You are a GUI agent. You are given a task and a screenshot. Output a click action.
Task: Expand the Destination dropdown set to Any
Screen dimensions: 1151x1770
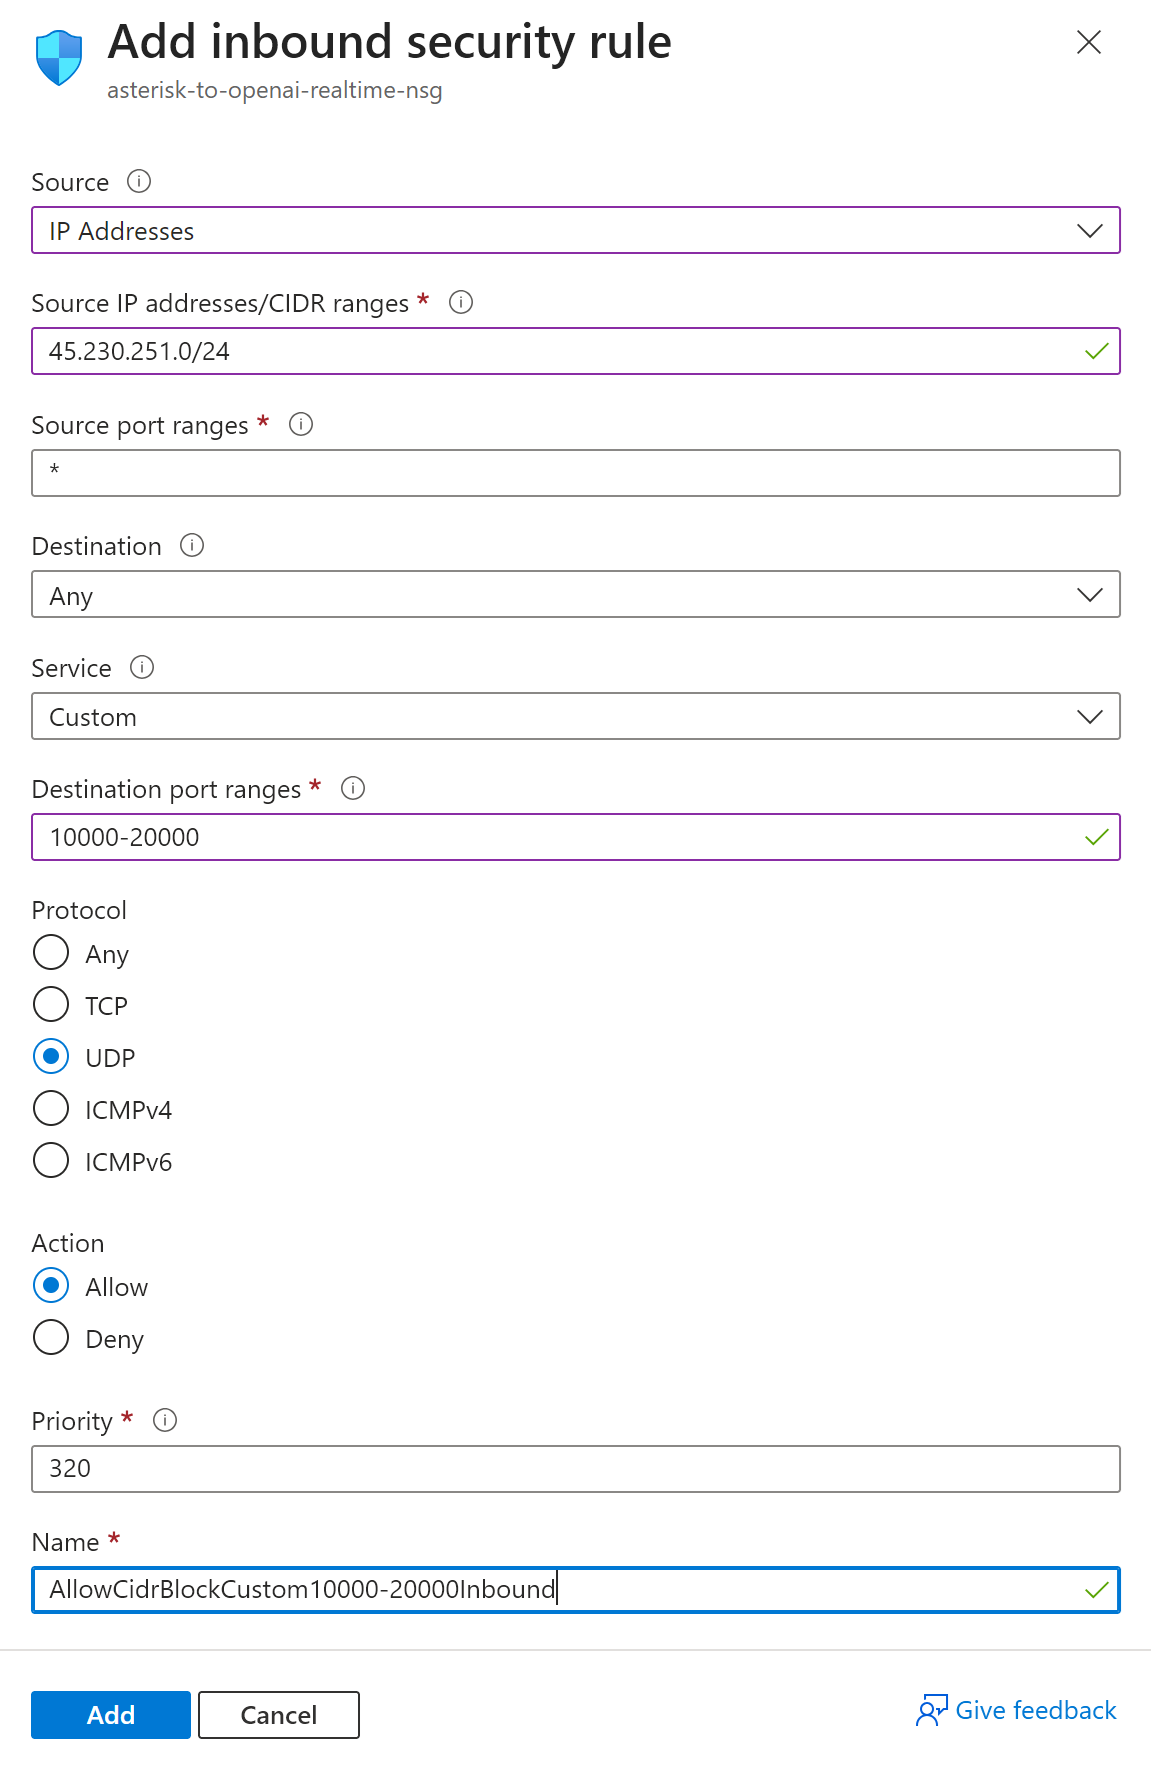pos(575,595)
